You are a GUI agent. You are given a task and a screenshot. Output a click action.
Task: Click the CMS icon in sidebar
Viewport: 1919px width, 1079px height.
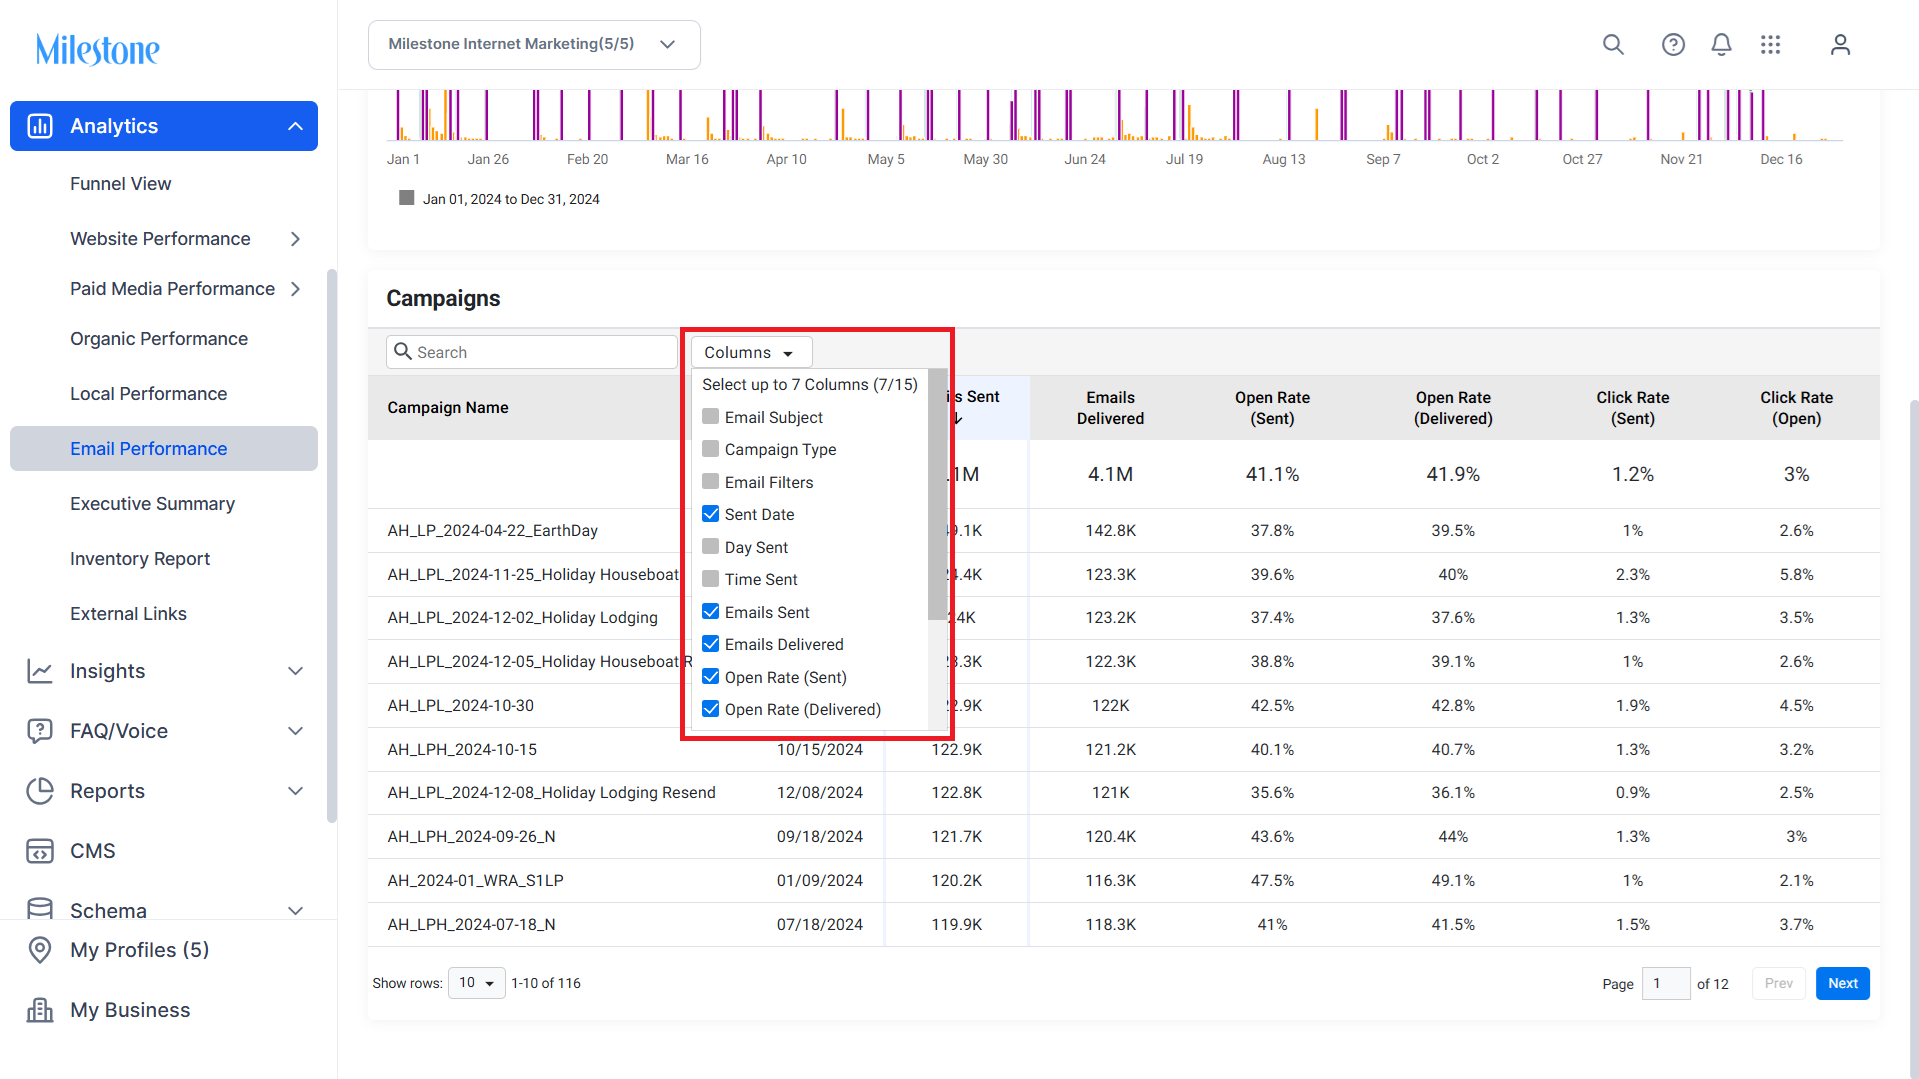40,851
